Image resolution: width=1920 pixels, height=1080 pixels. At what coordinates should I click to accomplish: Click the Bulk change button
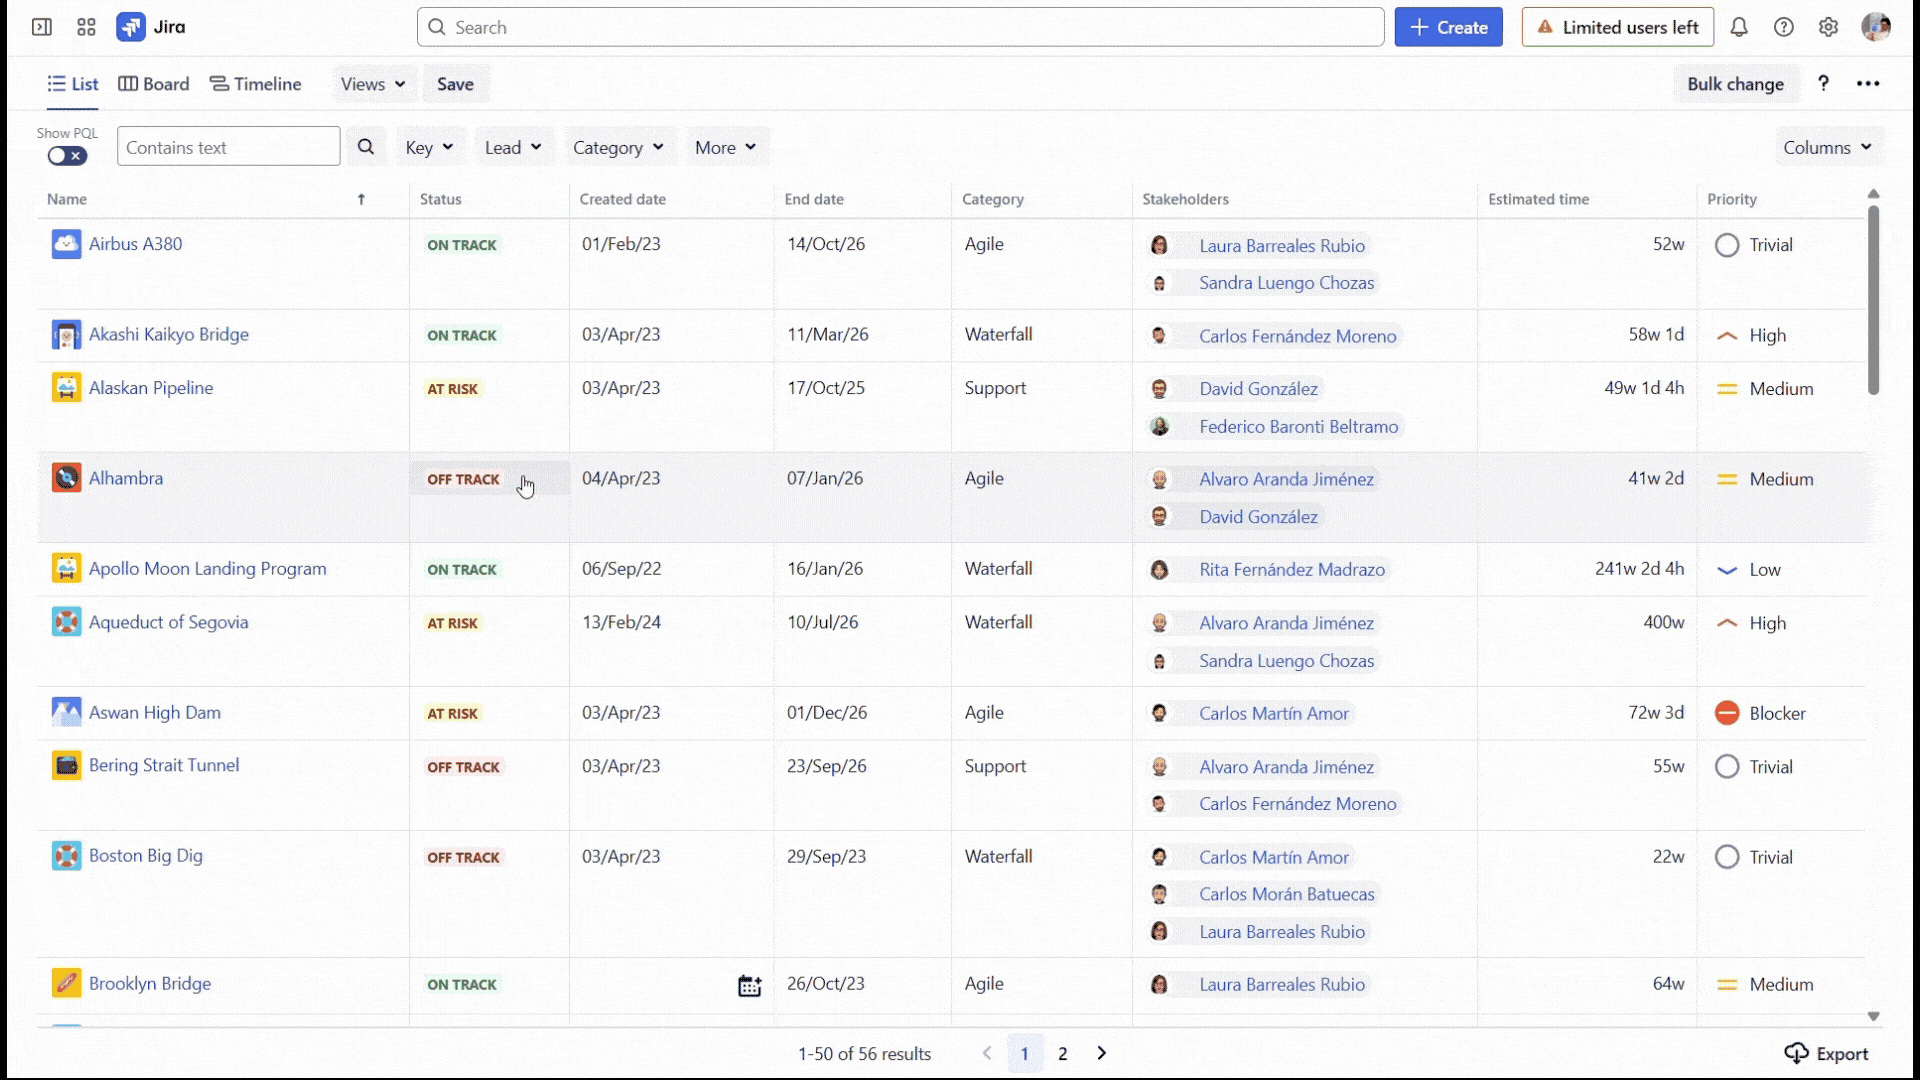point(1735,84)
